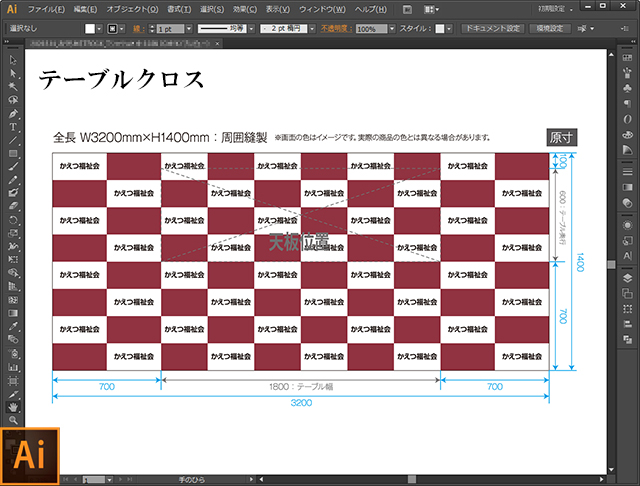Image resolution: width=640 pixels, height=486 pixels.
Task: Click the ドキュメント設定 button
Action: tap(493, 29)
